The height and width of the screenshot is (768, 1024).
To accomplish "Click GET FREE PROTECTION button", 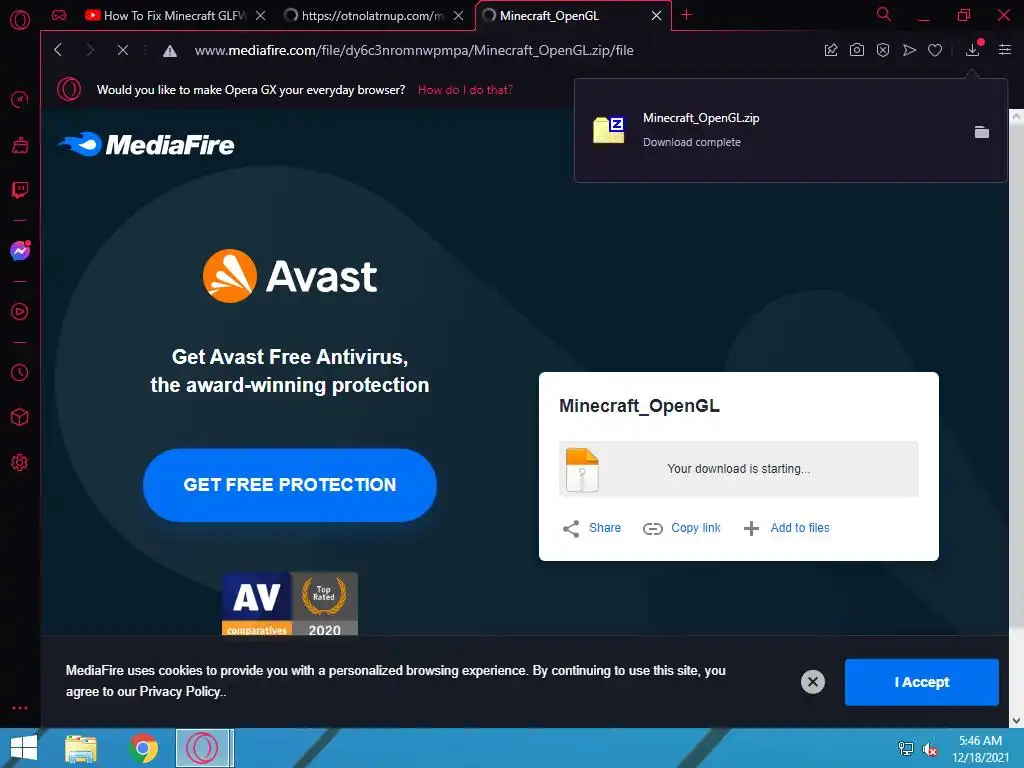I will 290,485.
